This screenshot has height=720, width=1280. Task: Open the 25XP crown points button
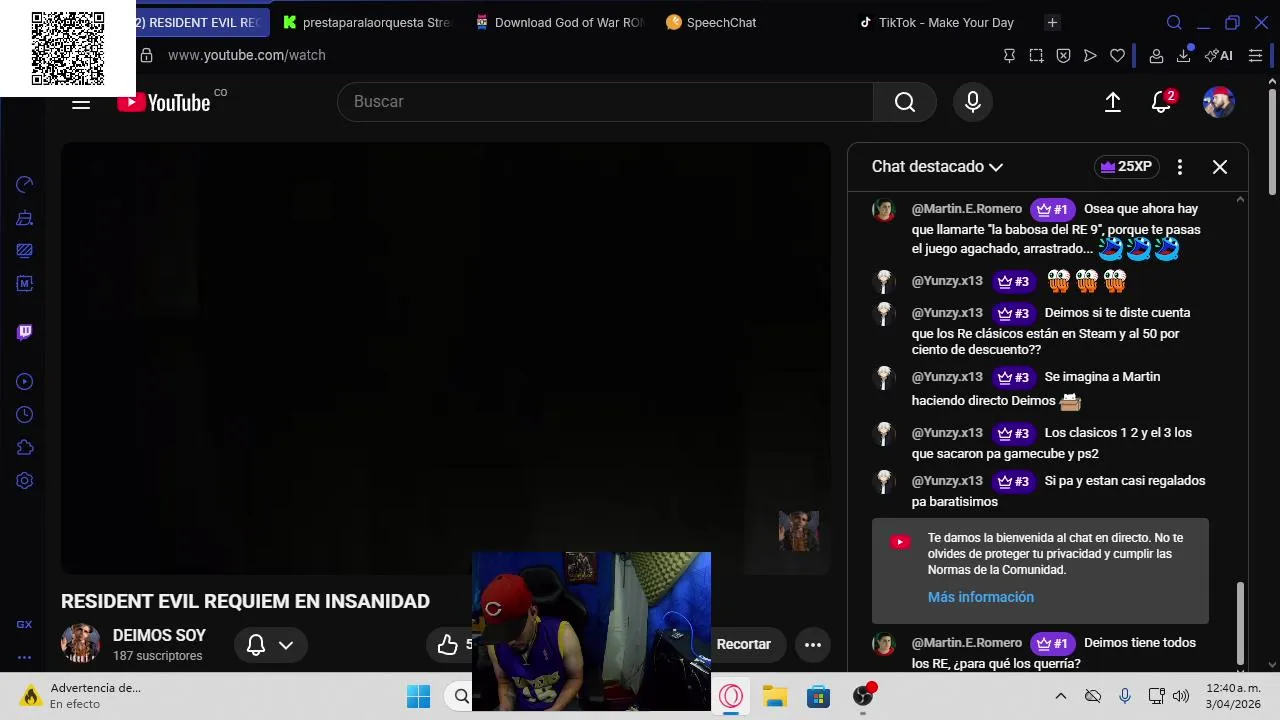point(1126,167)
